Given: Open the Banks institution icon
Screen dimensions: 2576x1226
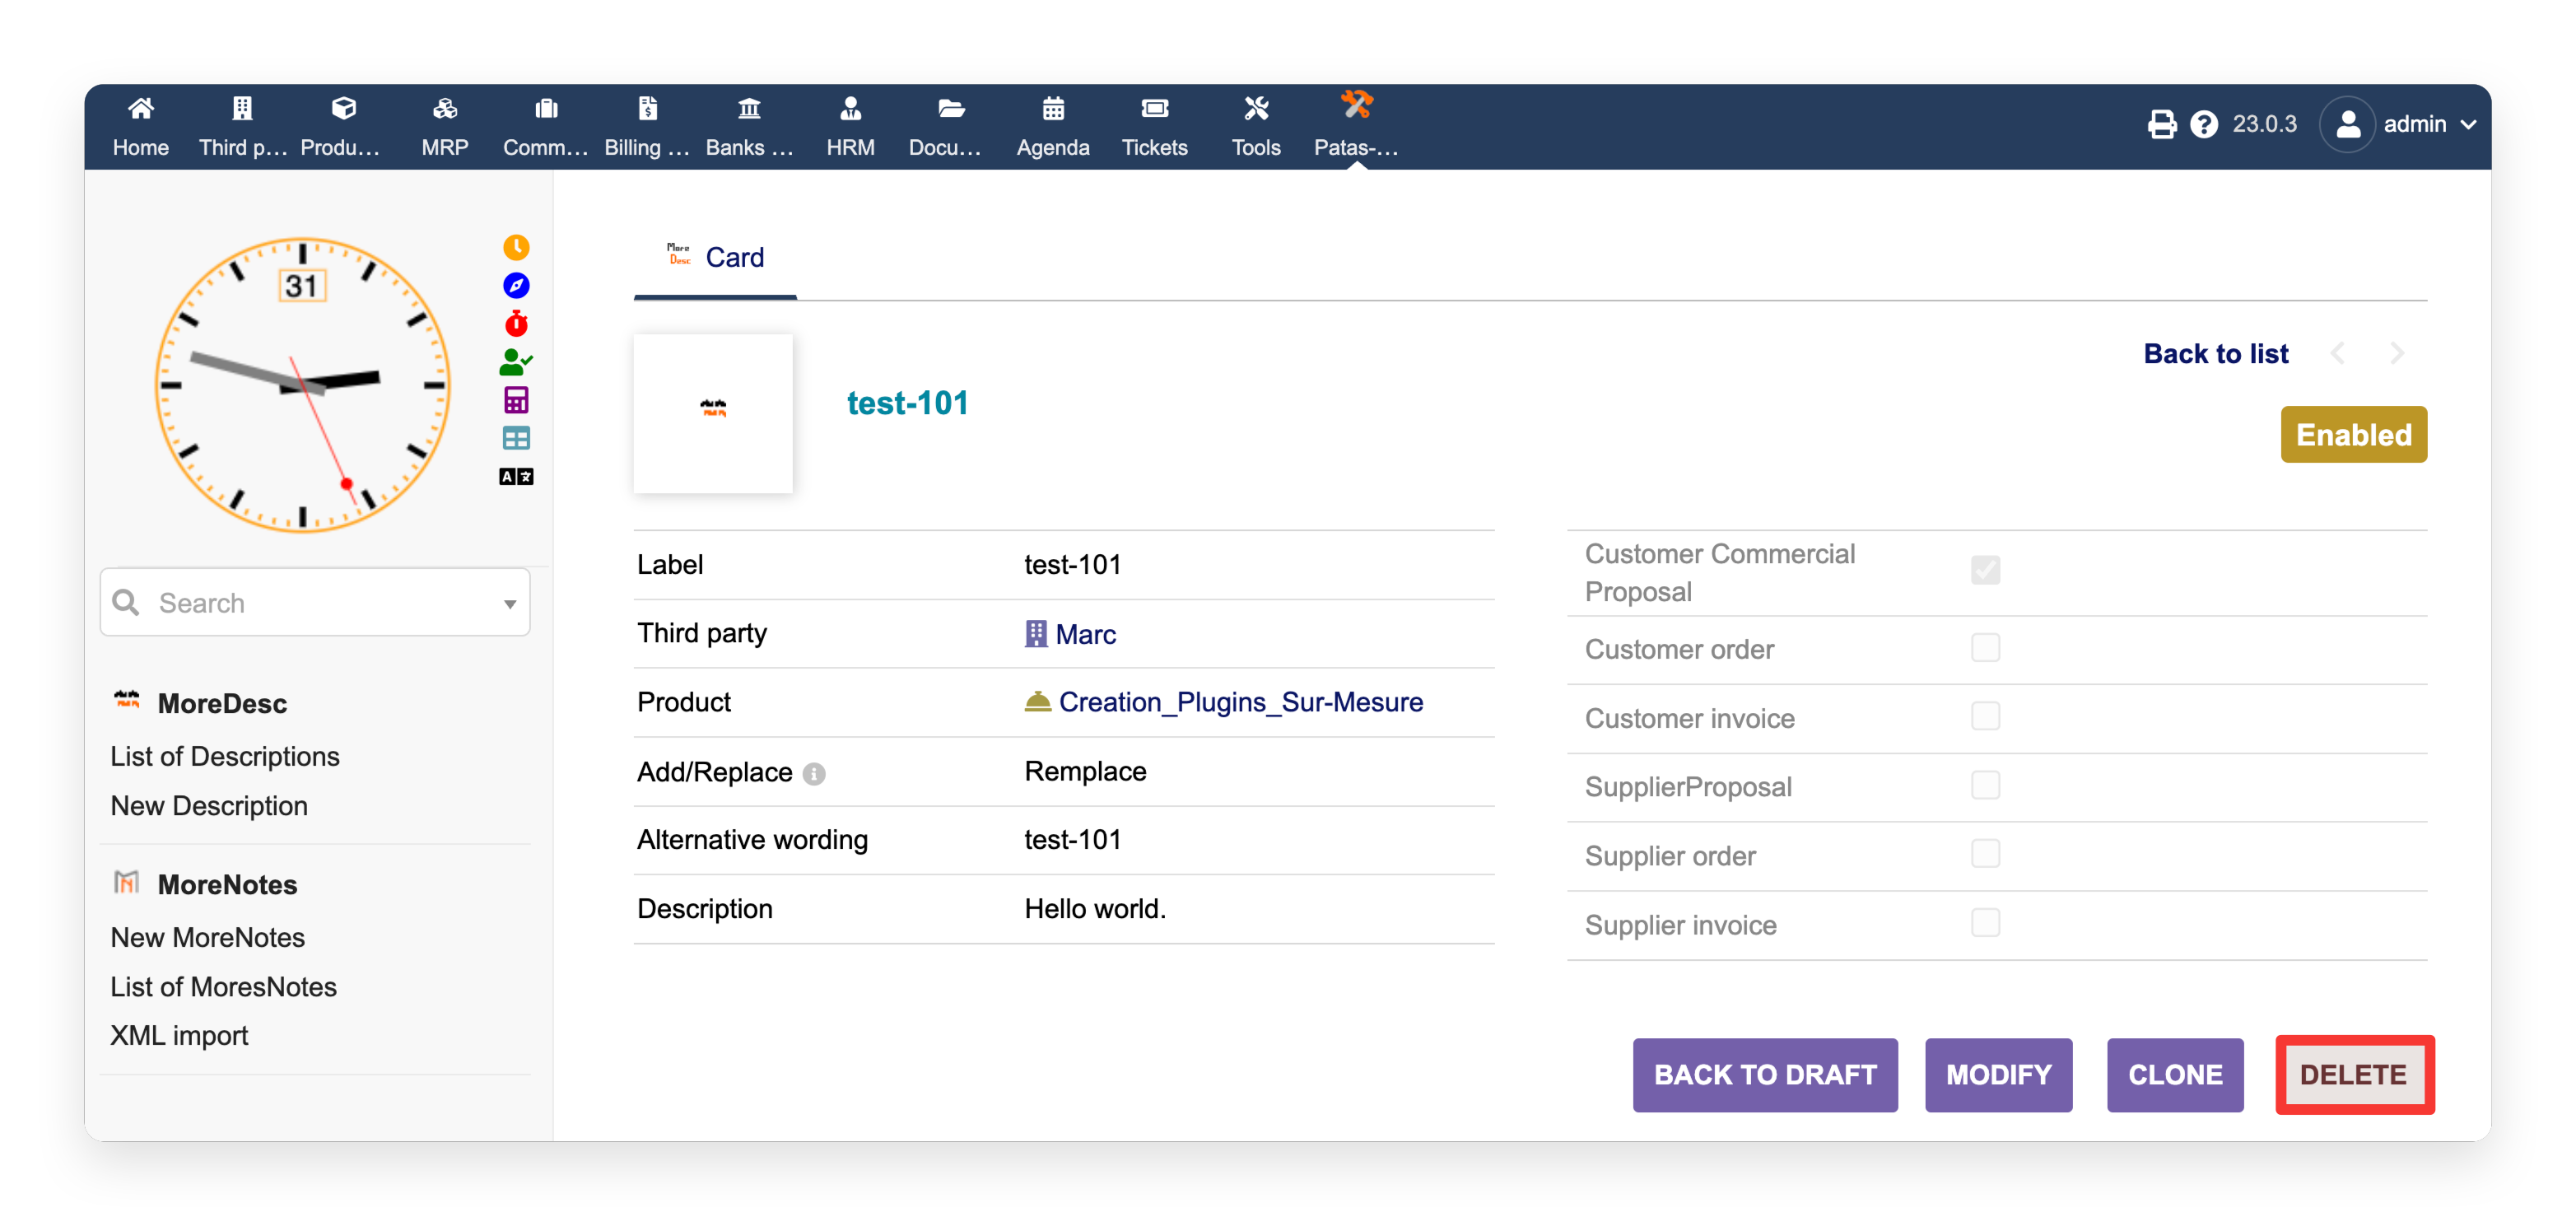Looking at the screenshot, I should [x=749, y=108].
